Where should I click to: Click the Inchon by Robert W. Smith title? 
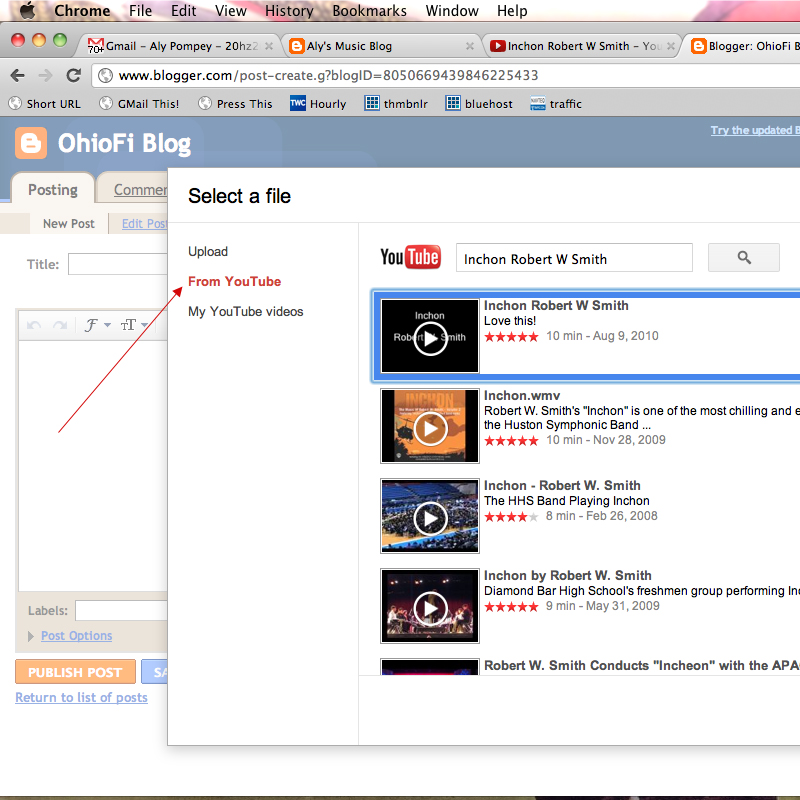pos(568,576)
